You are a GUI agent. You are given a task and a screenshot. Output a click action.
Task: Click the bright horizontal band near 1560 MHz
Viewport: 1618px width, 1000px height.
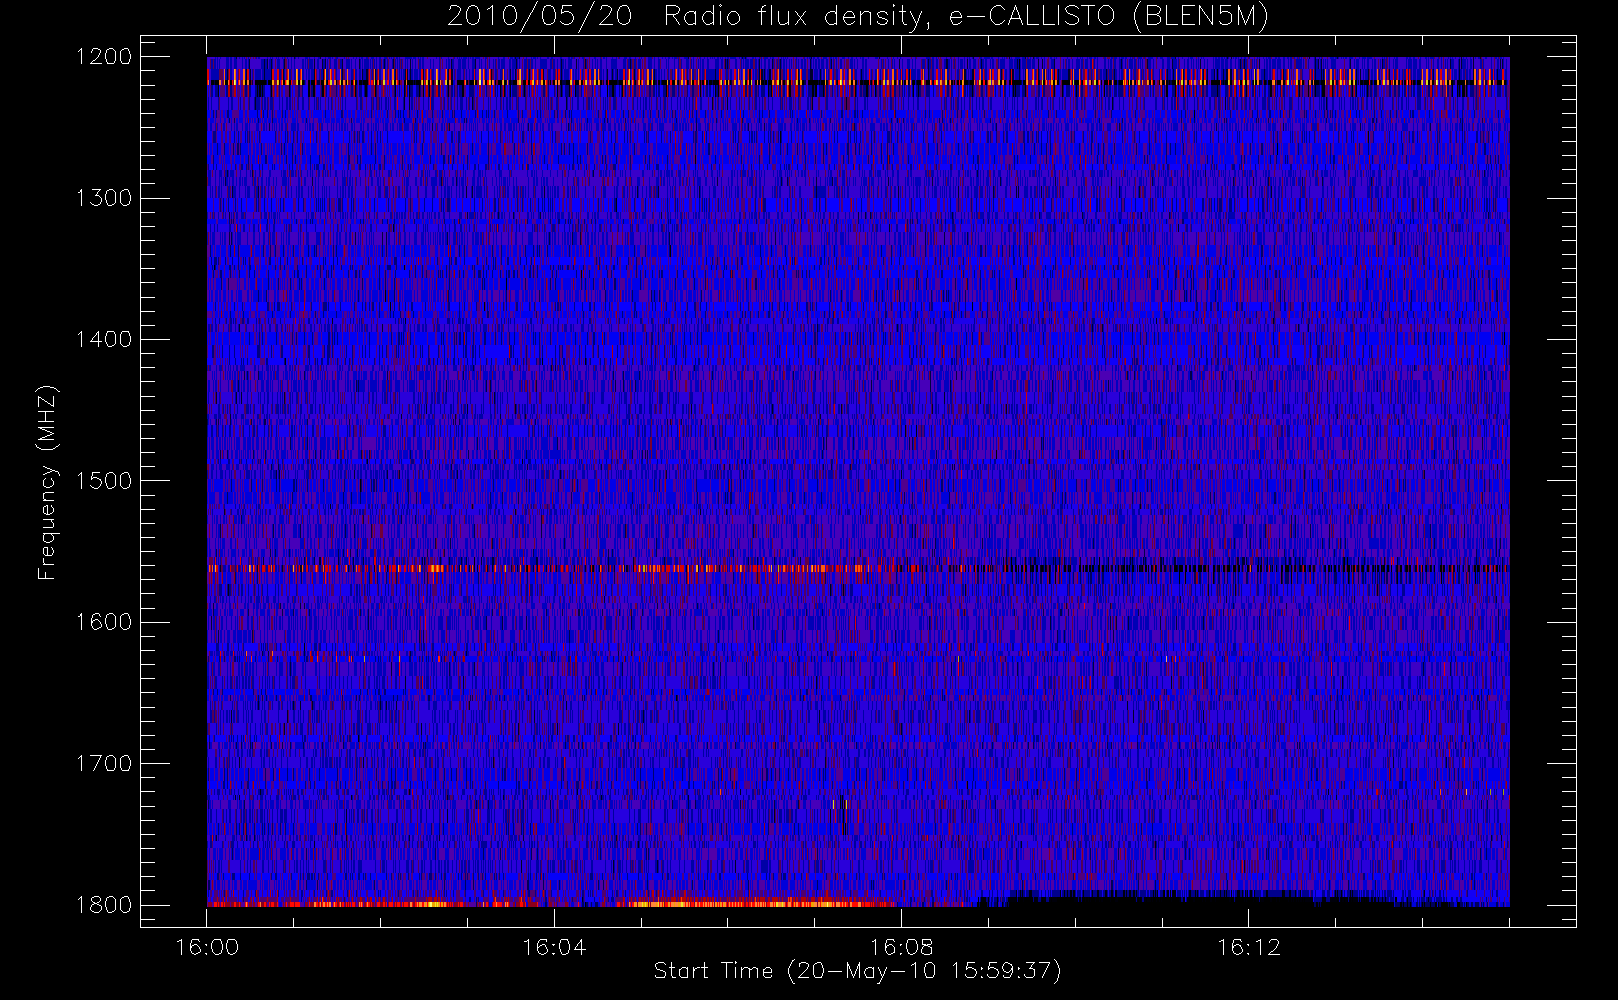click(858, 568)
